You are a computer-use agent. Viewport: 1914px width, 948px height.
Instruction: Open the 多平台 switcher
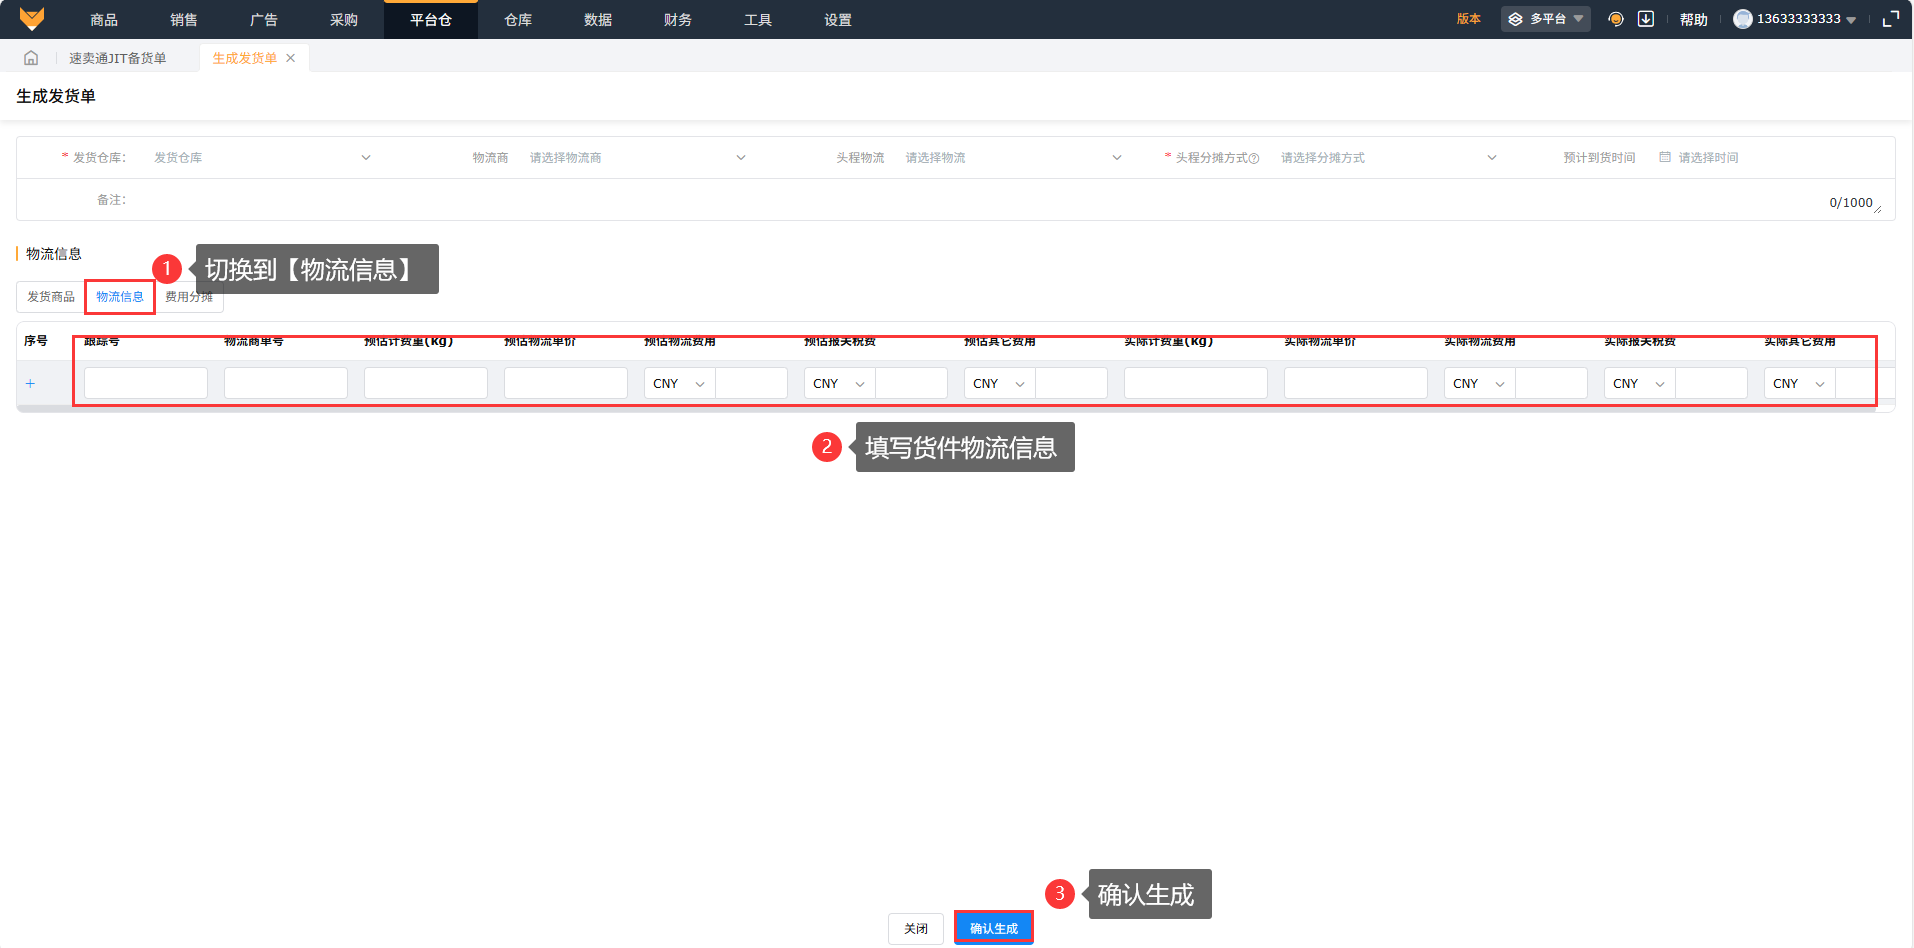pyautogui.click(x=1546, y=19)
